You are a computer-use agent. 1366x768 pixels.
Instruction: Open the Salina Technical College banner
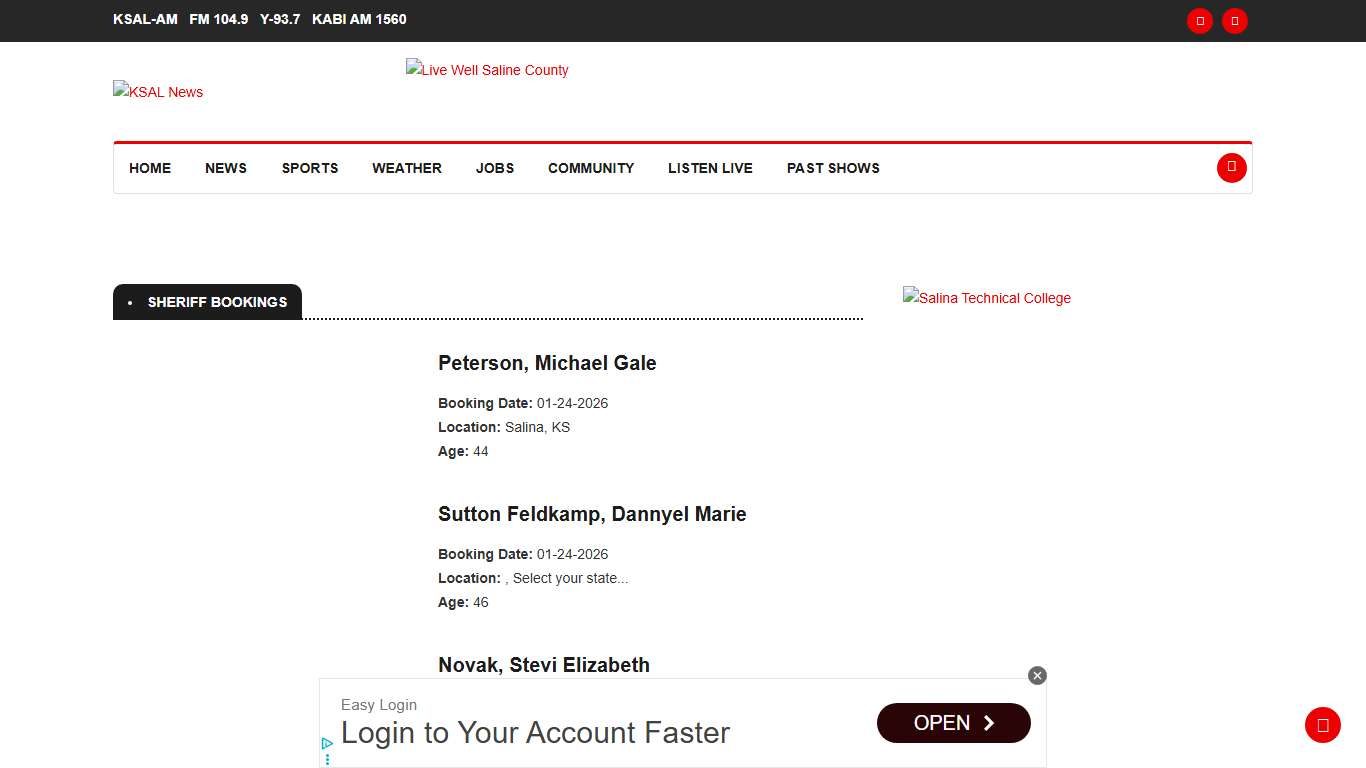pos(986,298)
